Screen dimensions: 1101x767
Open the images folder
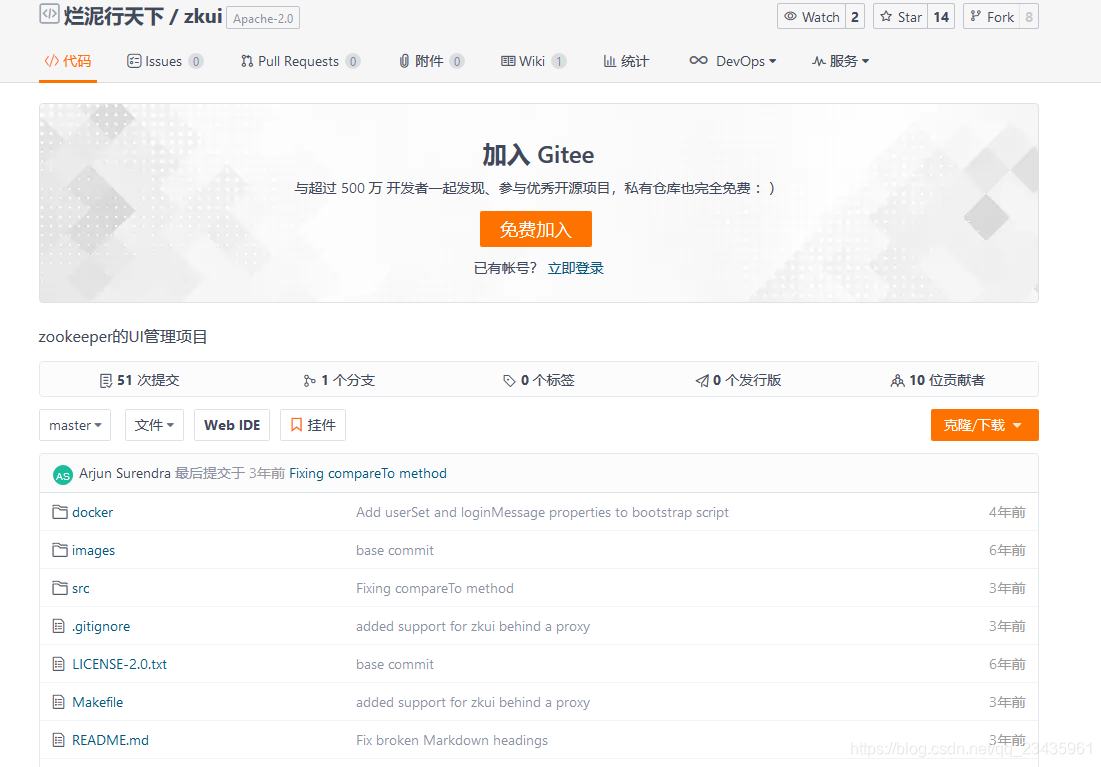(93, 550)
